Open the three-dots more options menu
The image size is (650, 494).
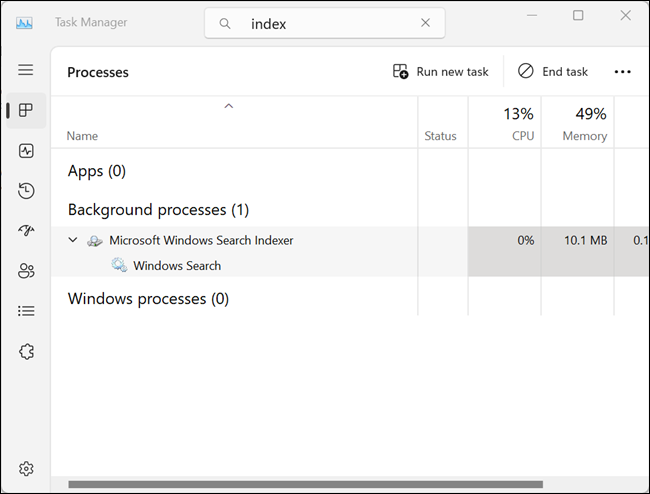coord(623,72)
